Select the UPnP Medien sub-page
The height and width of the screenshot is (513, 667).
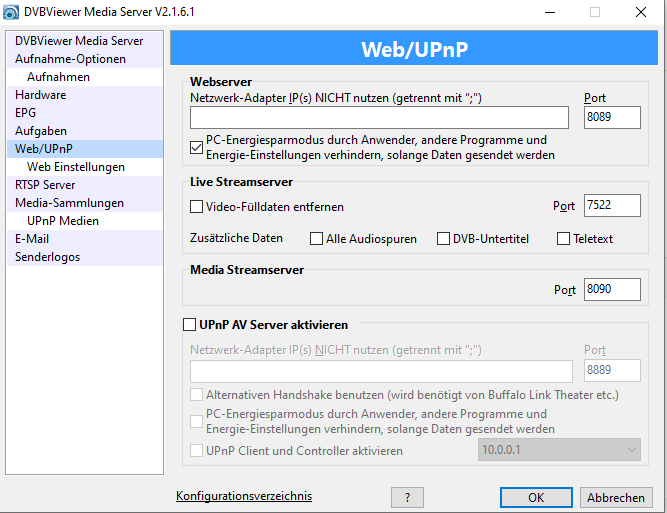pyautogui.click(x=85, y=221)
